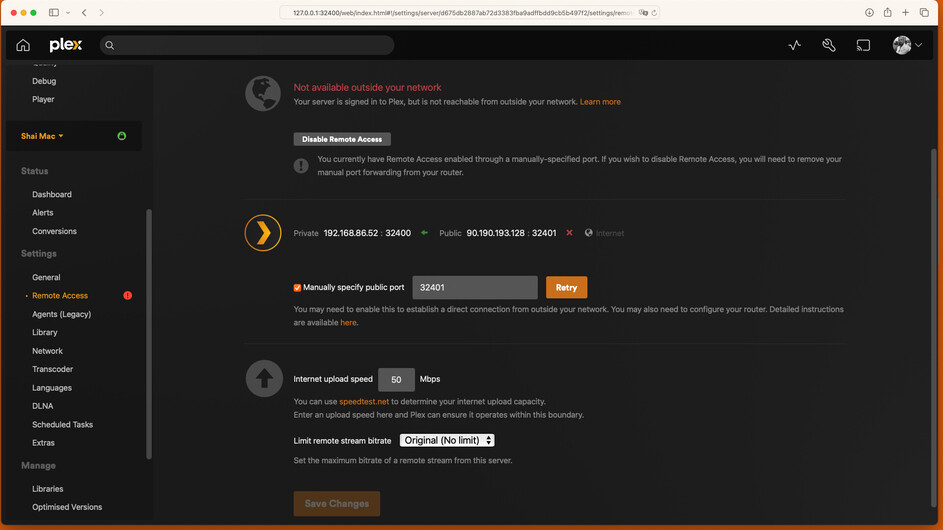Open the 'here' instructions link

pyautogui.click(x=348, y=322)
